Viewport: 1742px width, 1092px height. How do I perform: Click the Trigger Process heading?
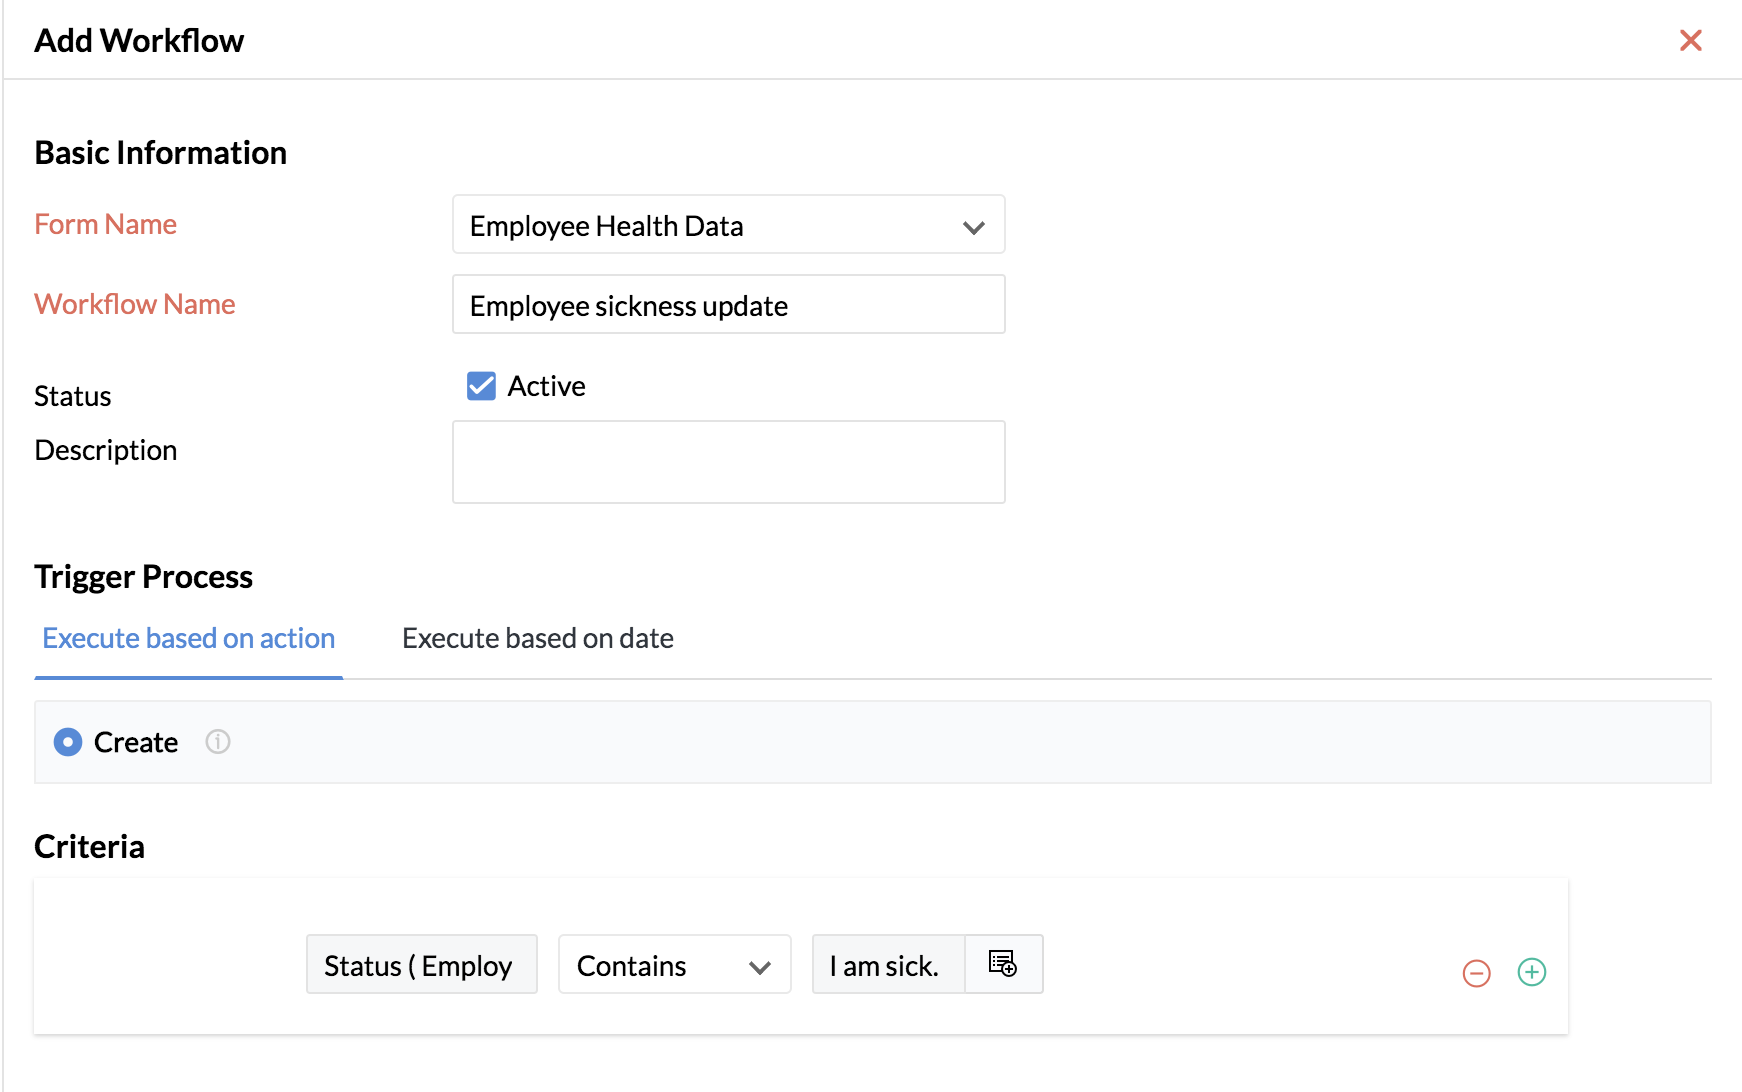pyautogui.click(x=143, y=577)
